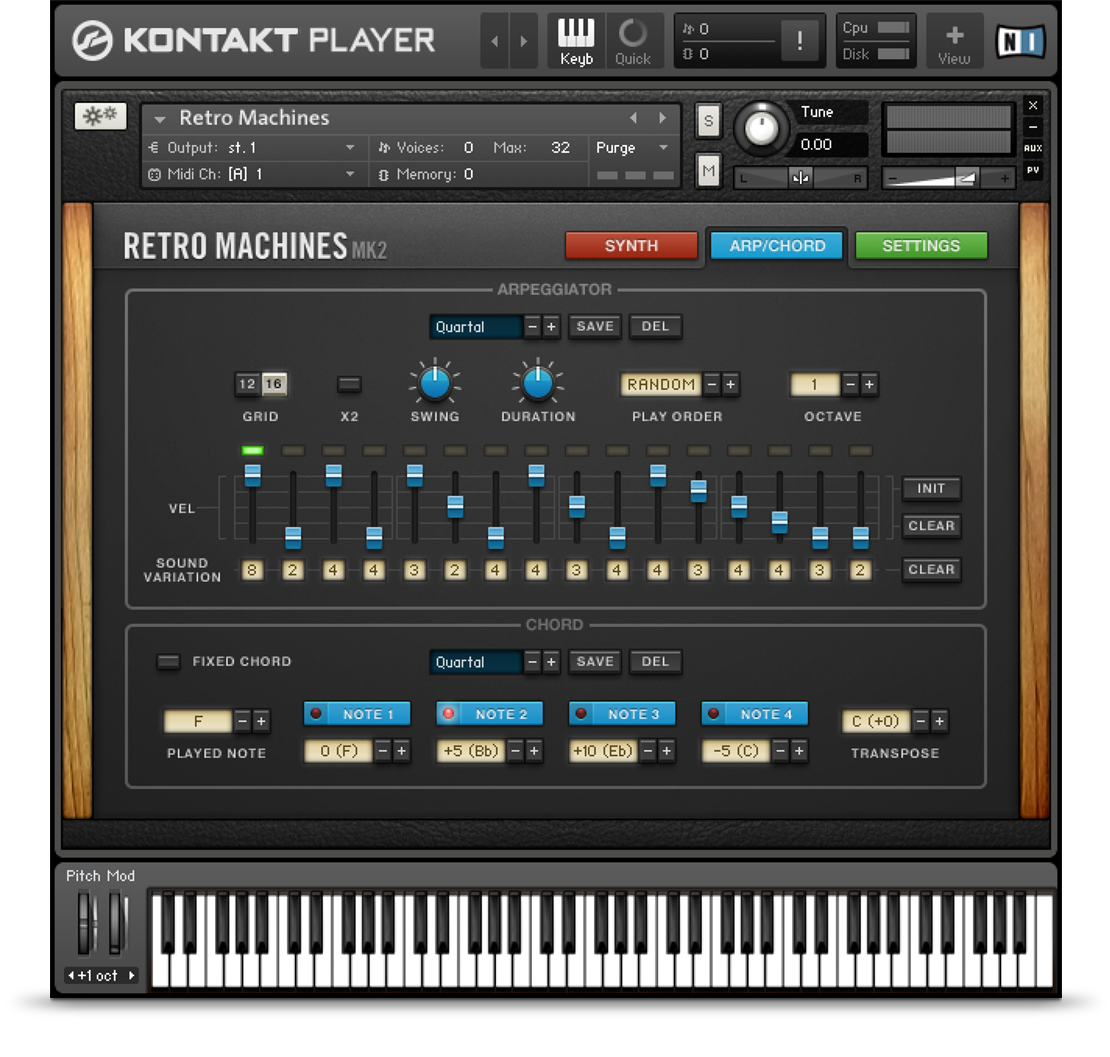Click the pan L-R slider
The image size is (1110, 1057).
pos(801,178)
